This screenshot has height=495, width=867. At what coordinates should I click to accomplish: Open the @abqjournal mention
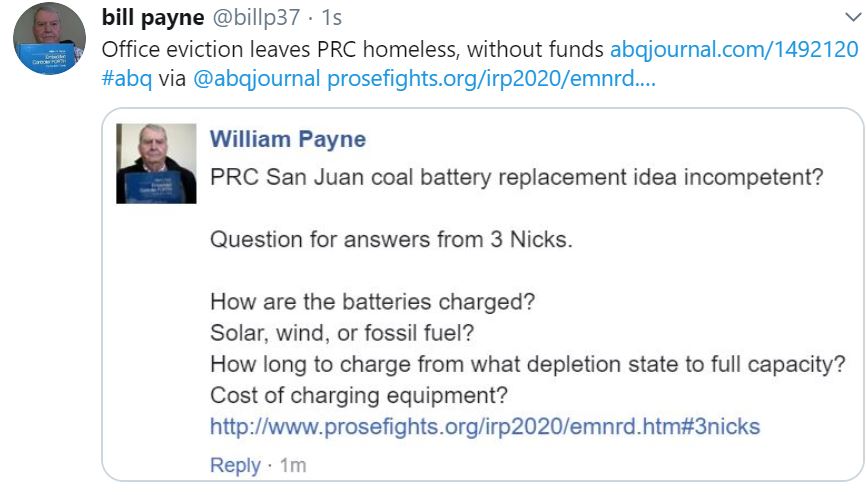point(257,79)
